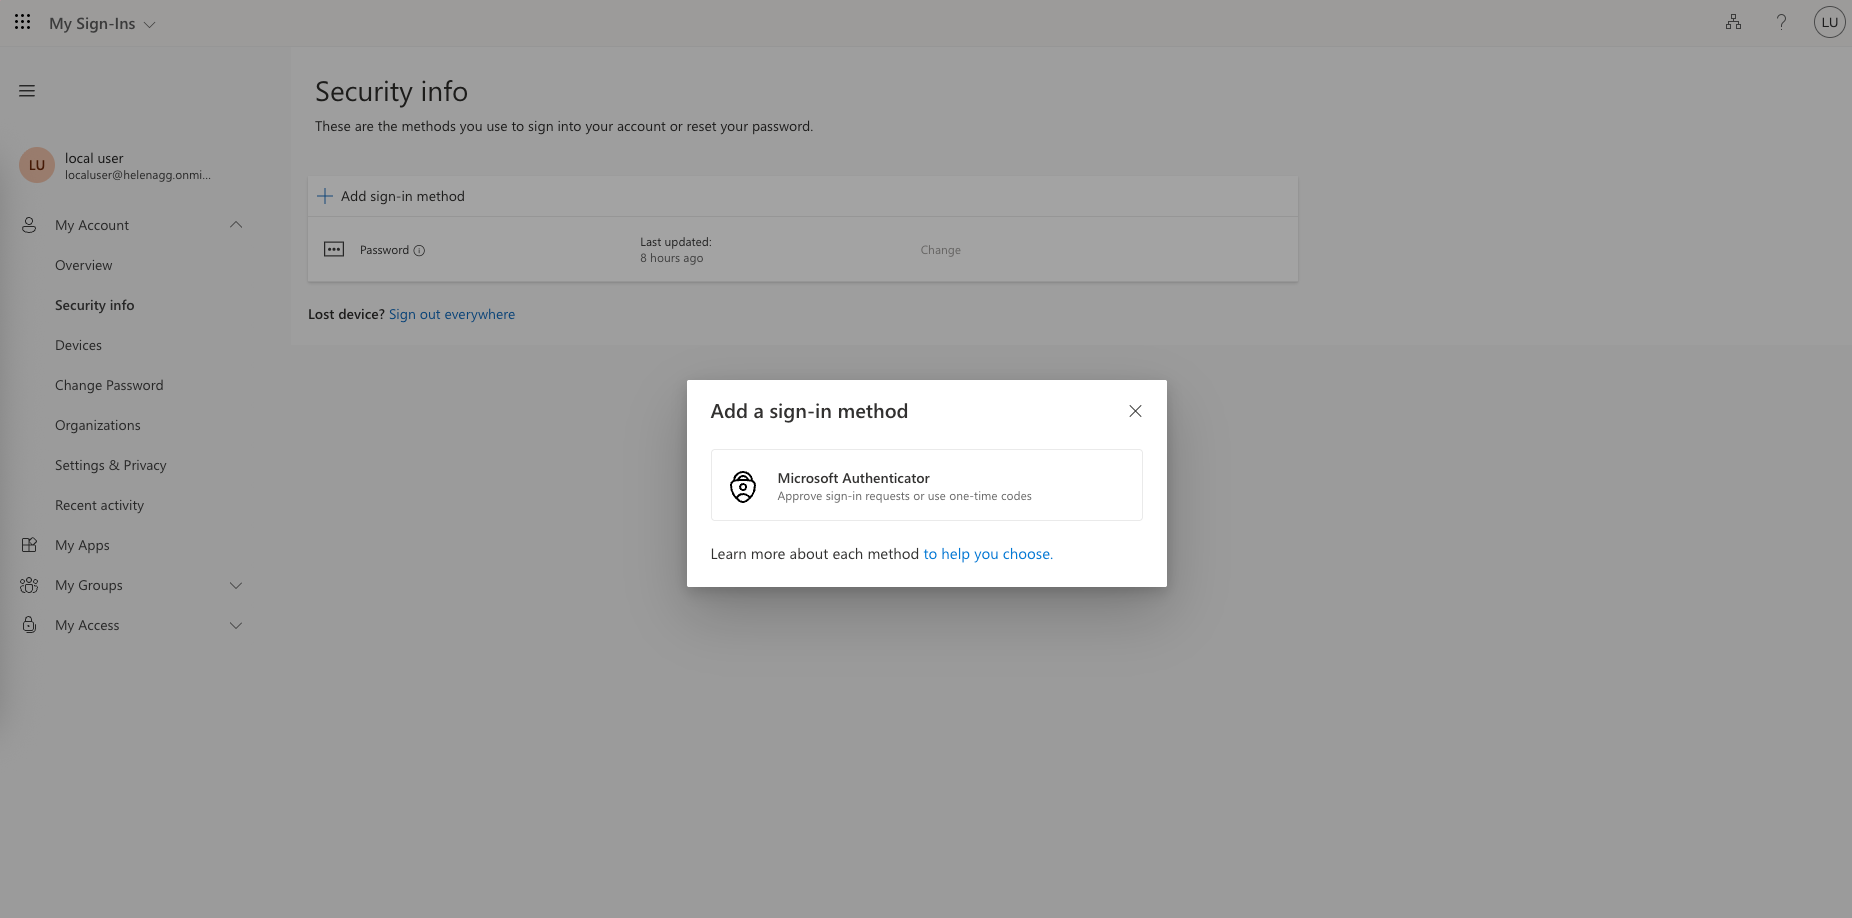Close the Add a sign-in method dialog

[x=1135, y=411]
